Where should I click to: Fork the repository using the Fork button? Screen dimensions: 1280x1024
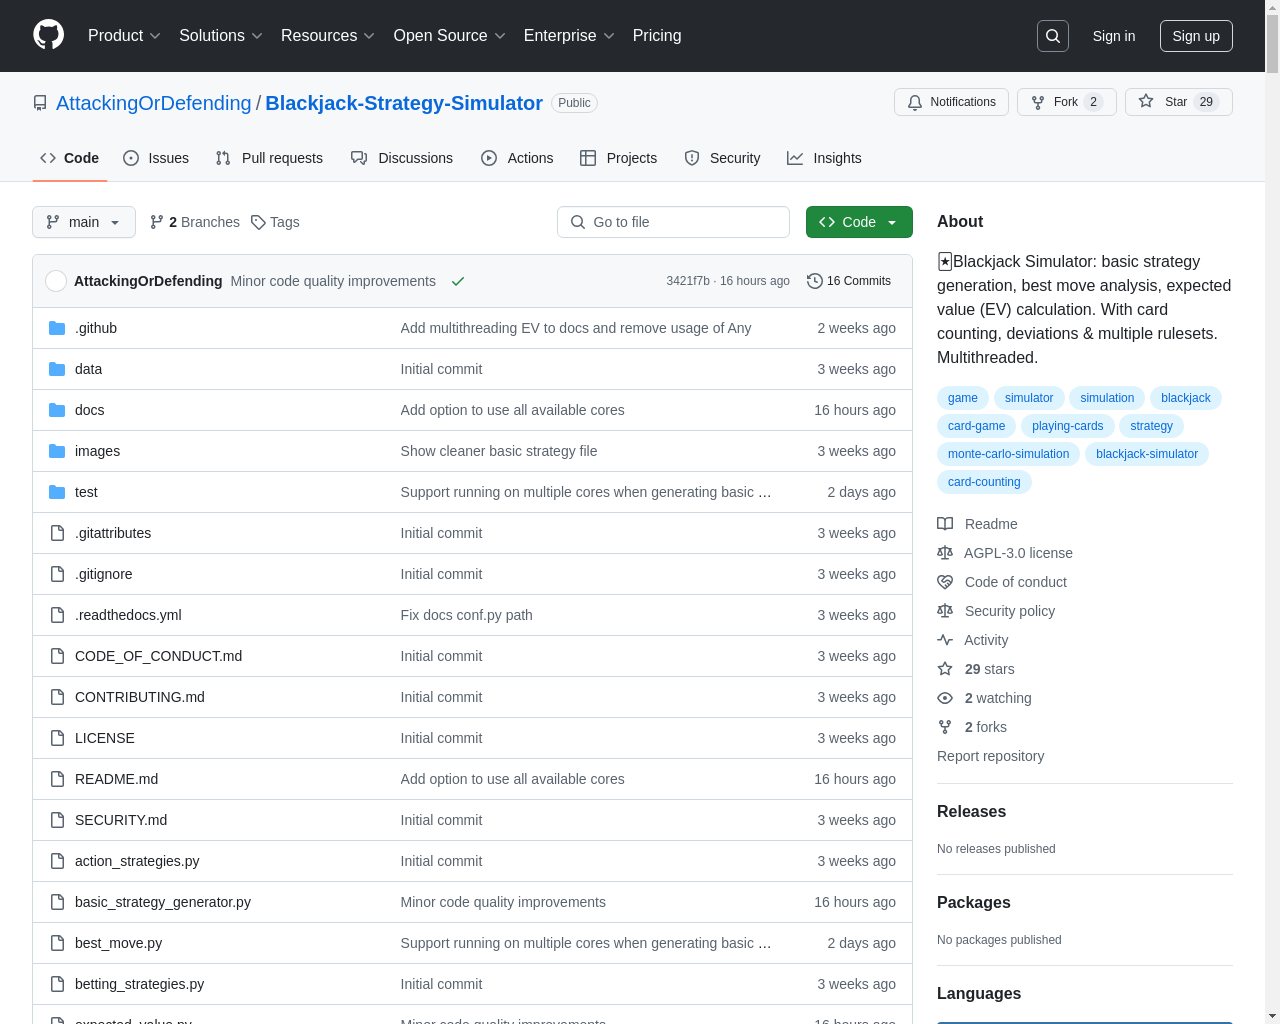pyautogui.click(x=1066, y=102)
